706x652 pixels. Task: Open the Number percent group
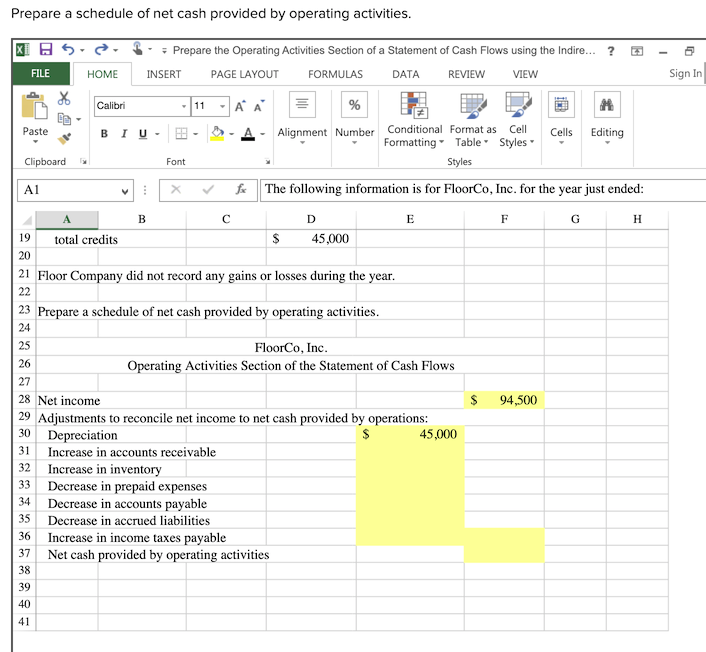click(x=354, y=119)
